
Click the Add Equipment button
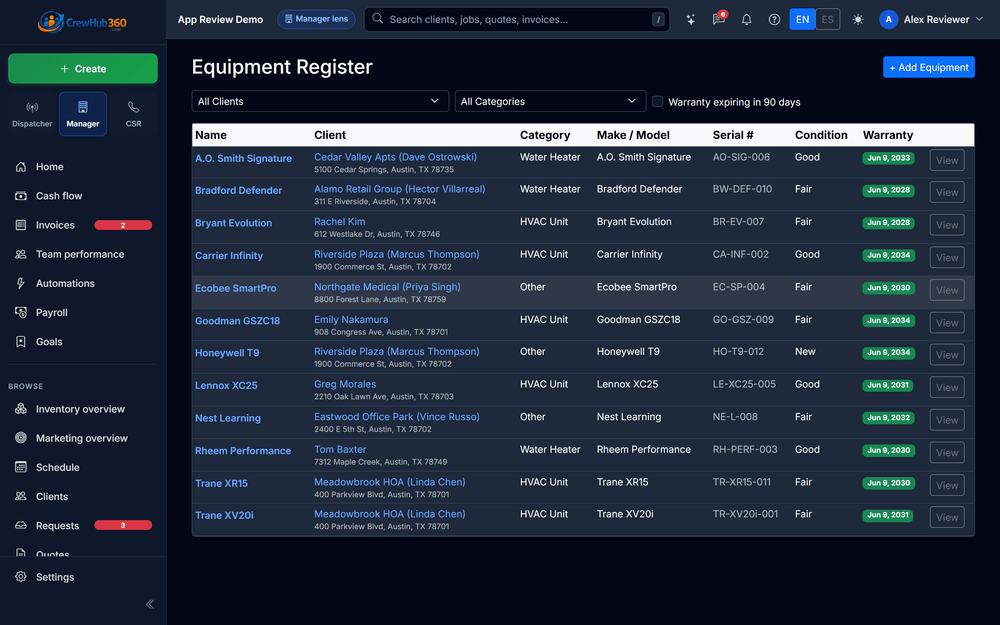pos(929,68)
